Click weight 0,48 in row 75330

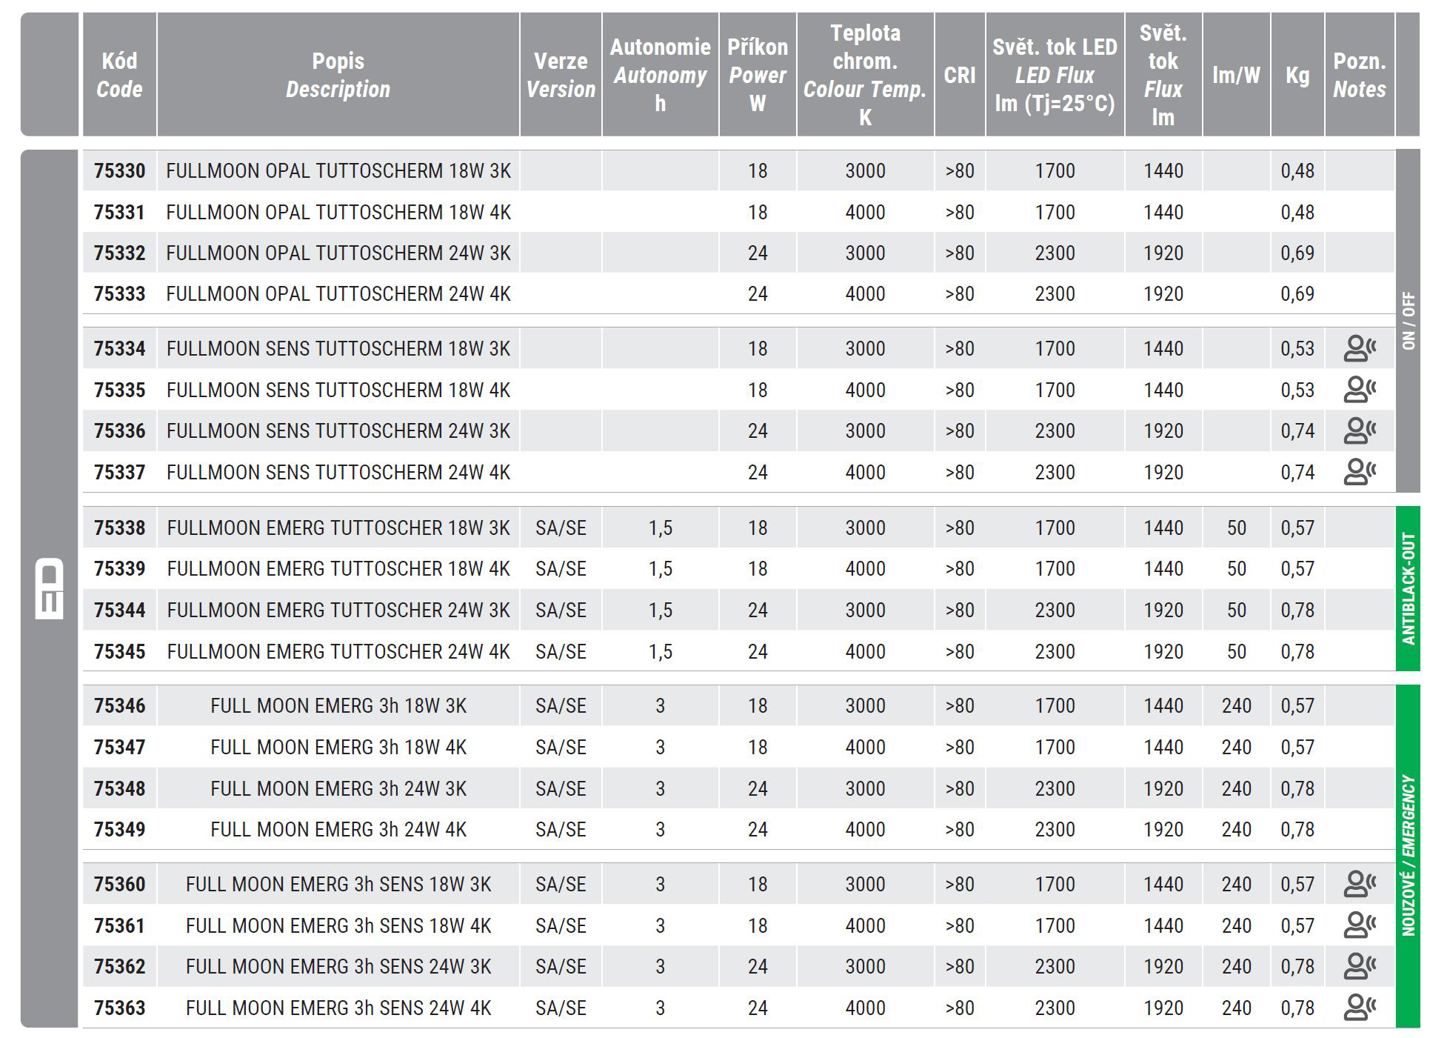1298,171
